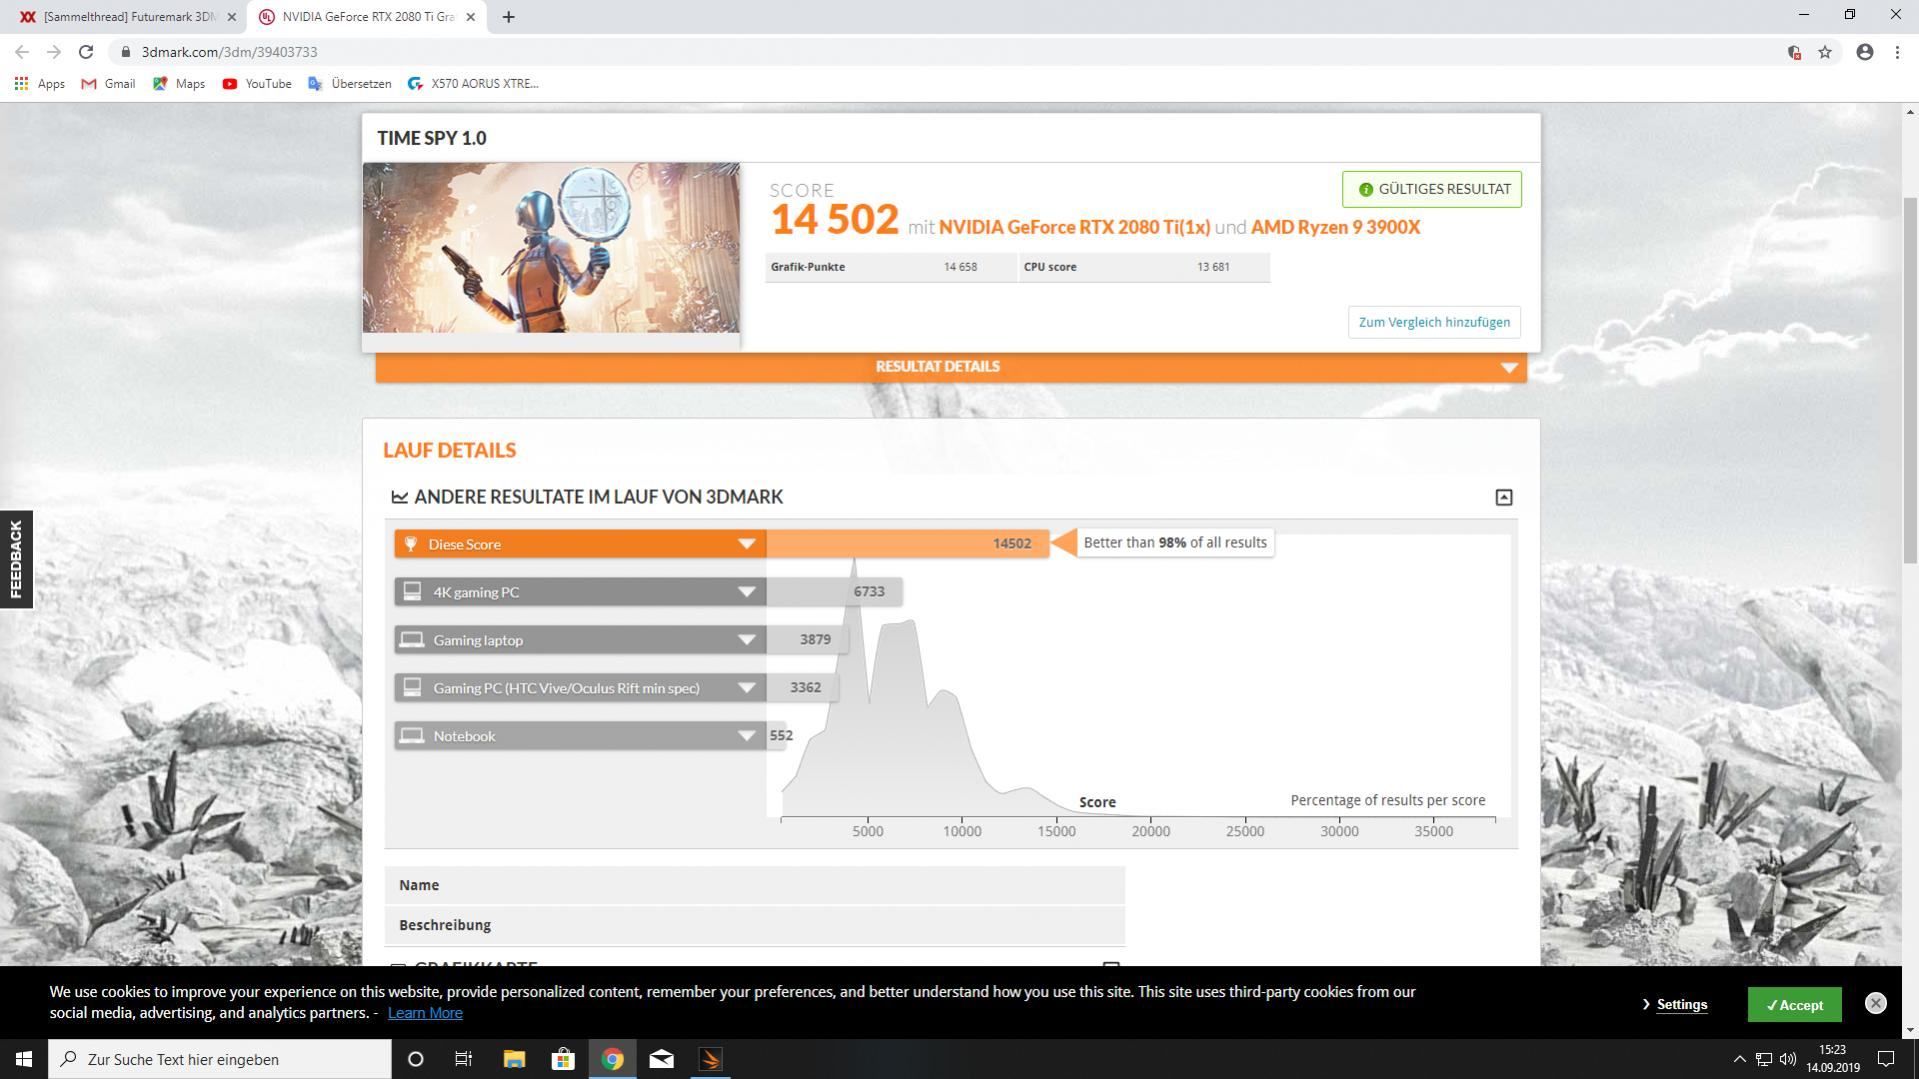Expand the Resultat Details bar
The width and height of the screenshot is (1919, 1079).
click(951, 367)
